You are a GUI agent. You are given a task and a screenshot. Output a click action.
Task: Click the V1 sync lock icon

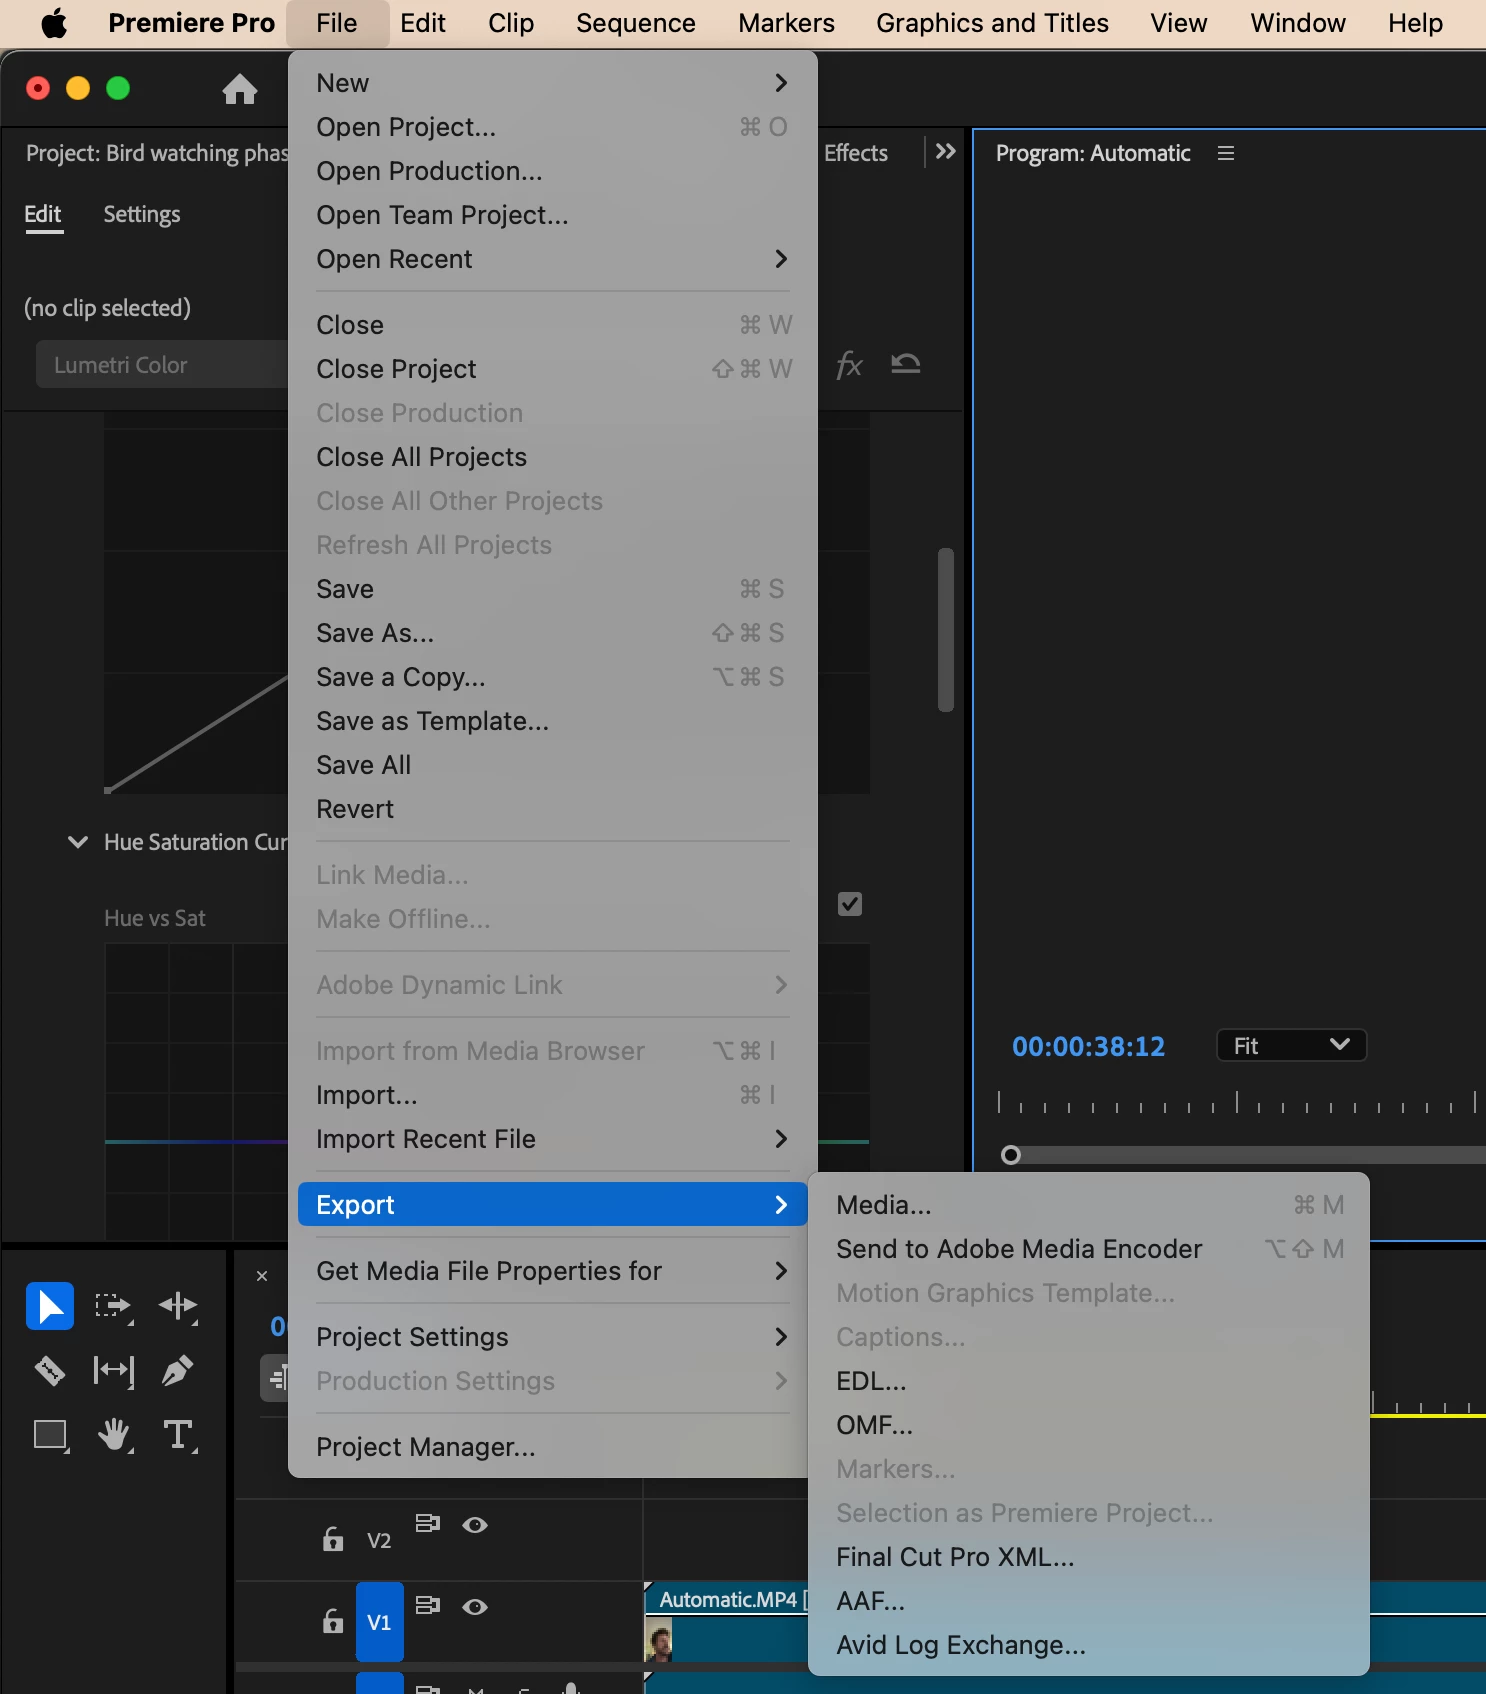coord(428,1605)
